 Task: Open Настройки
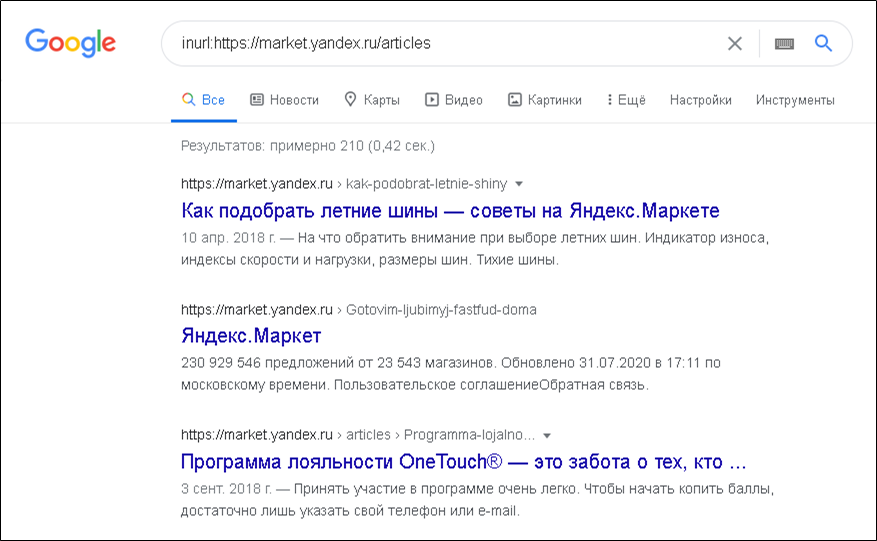[700, 100]
